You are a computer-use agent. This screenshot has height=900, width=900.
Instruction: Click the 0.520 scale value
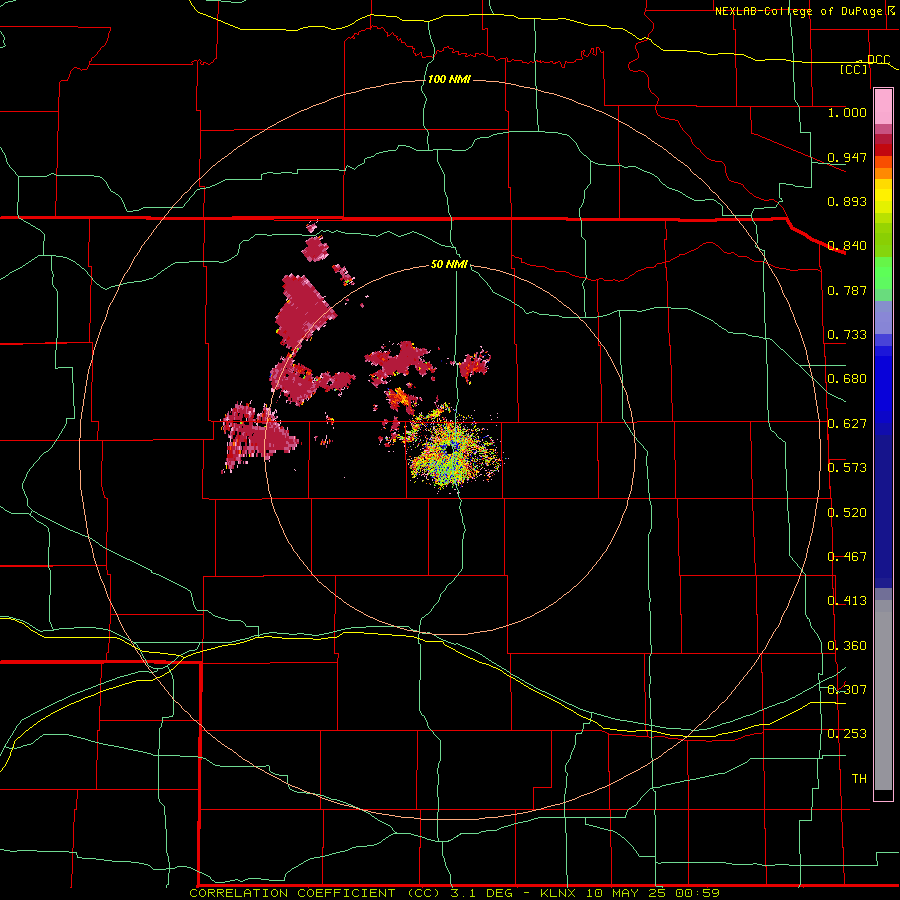pyautogui.click(x=847, y=513)
